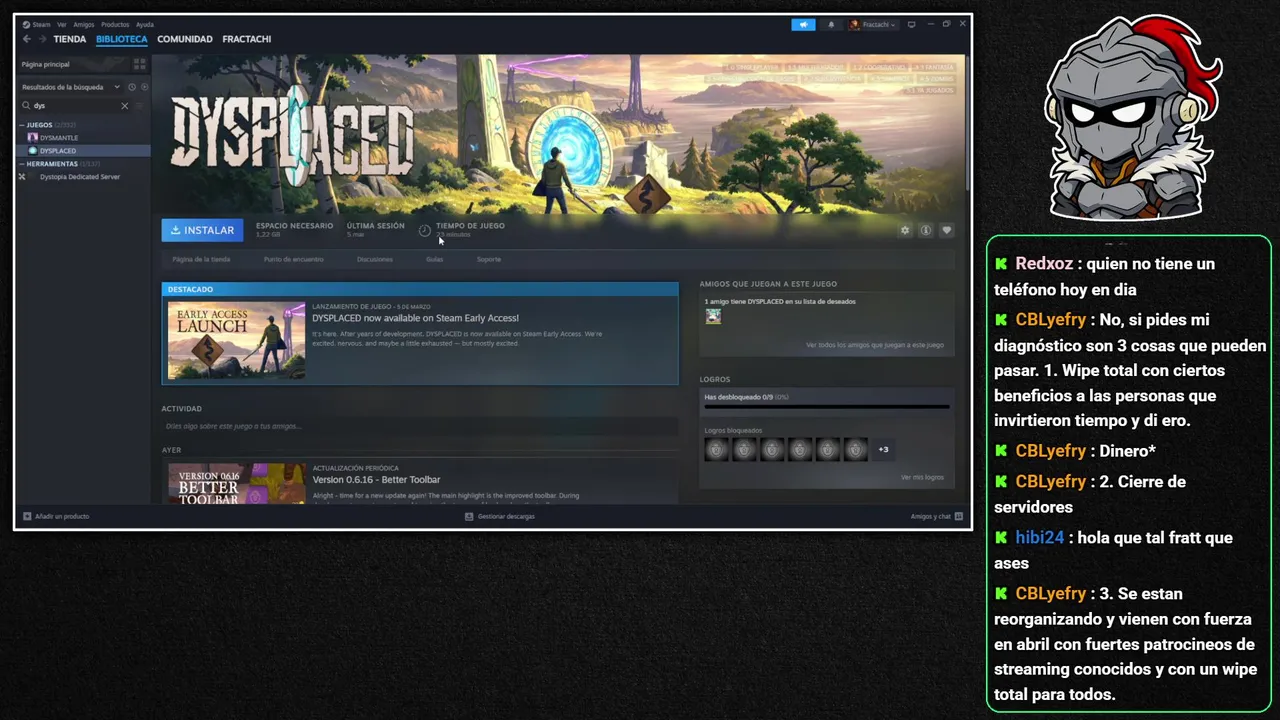The image size is (1280, 720).
Task: Expand Resultados de la búsqueda dropdown
Action: (70, 87)
